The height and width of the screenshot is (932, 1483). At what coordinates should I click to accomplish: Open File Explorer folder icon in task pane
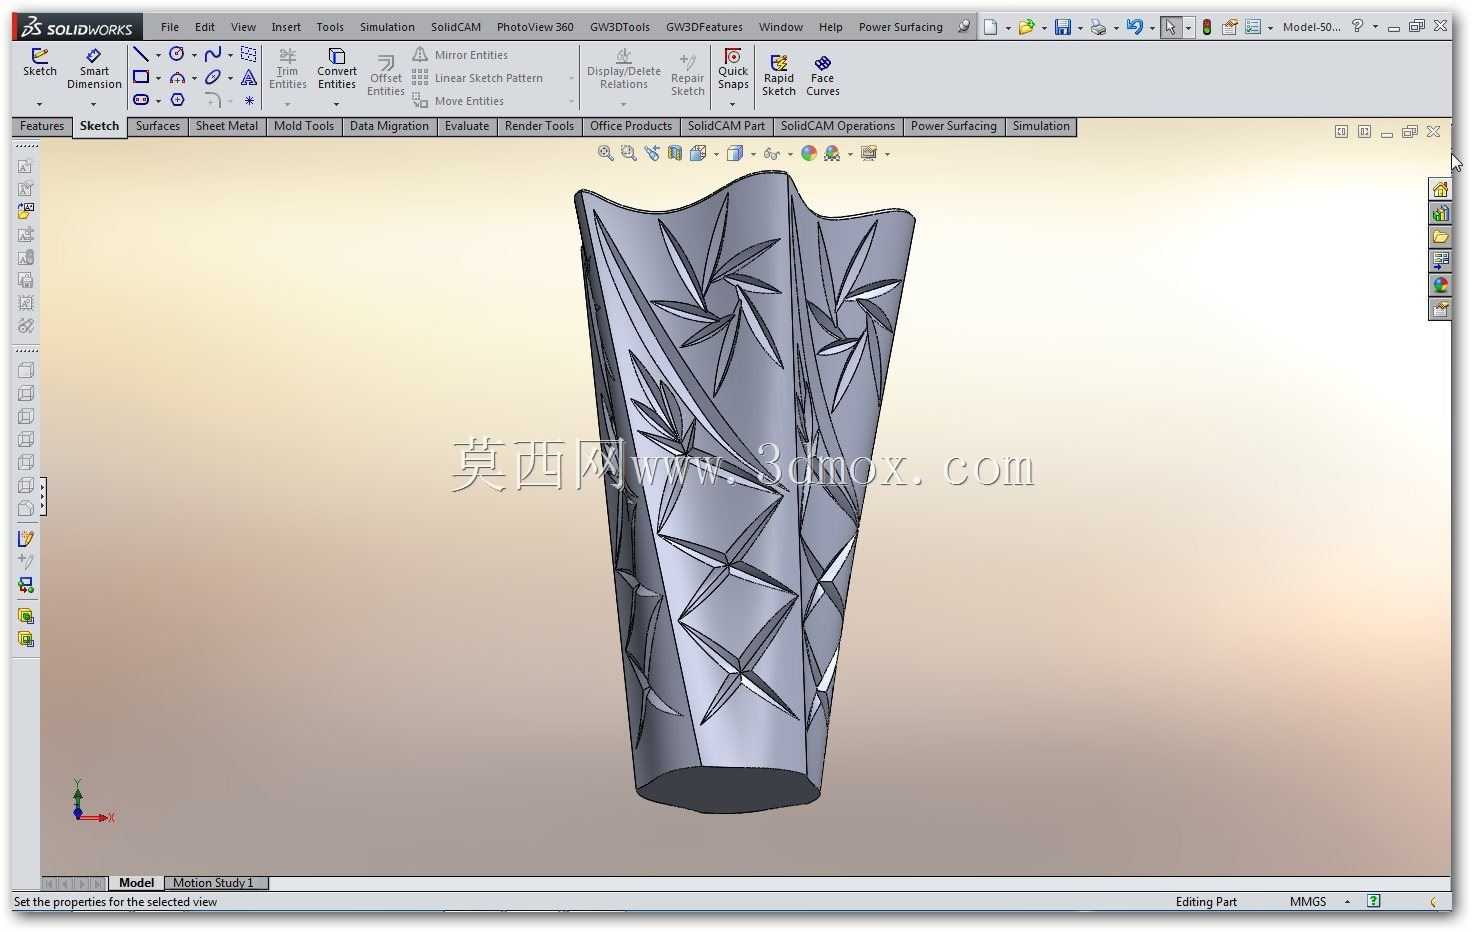[1440, 237]
